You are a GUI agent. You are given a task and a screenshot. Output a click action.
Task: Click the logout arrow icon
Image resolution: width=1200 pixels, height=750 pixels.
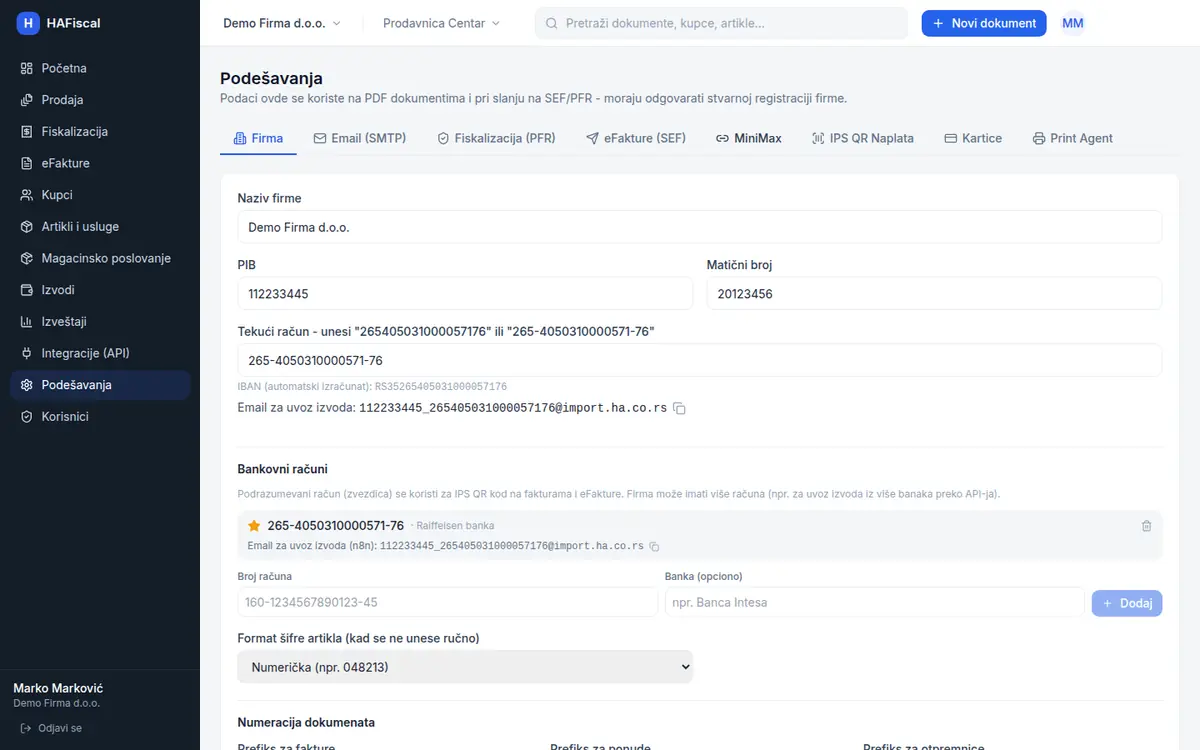point(26,728)
